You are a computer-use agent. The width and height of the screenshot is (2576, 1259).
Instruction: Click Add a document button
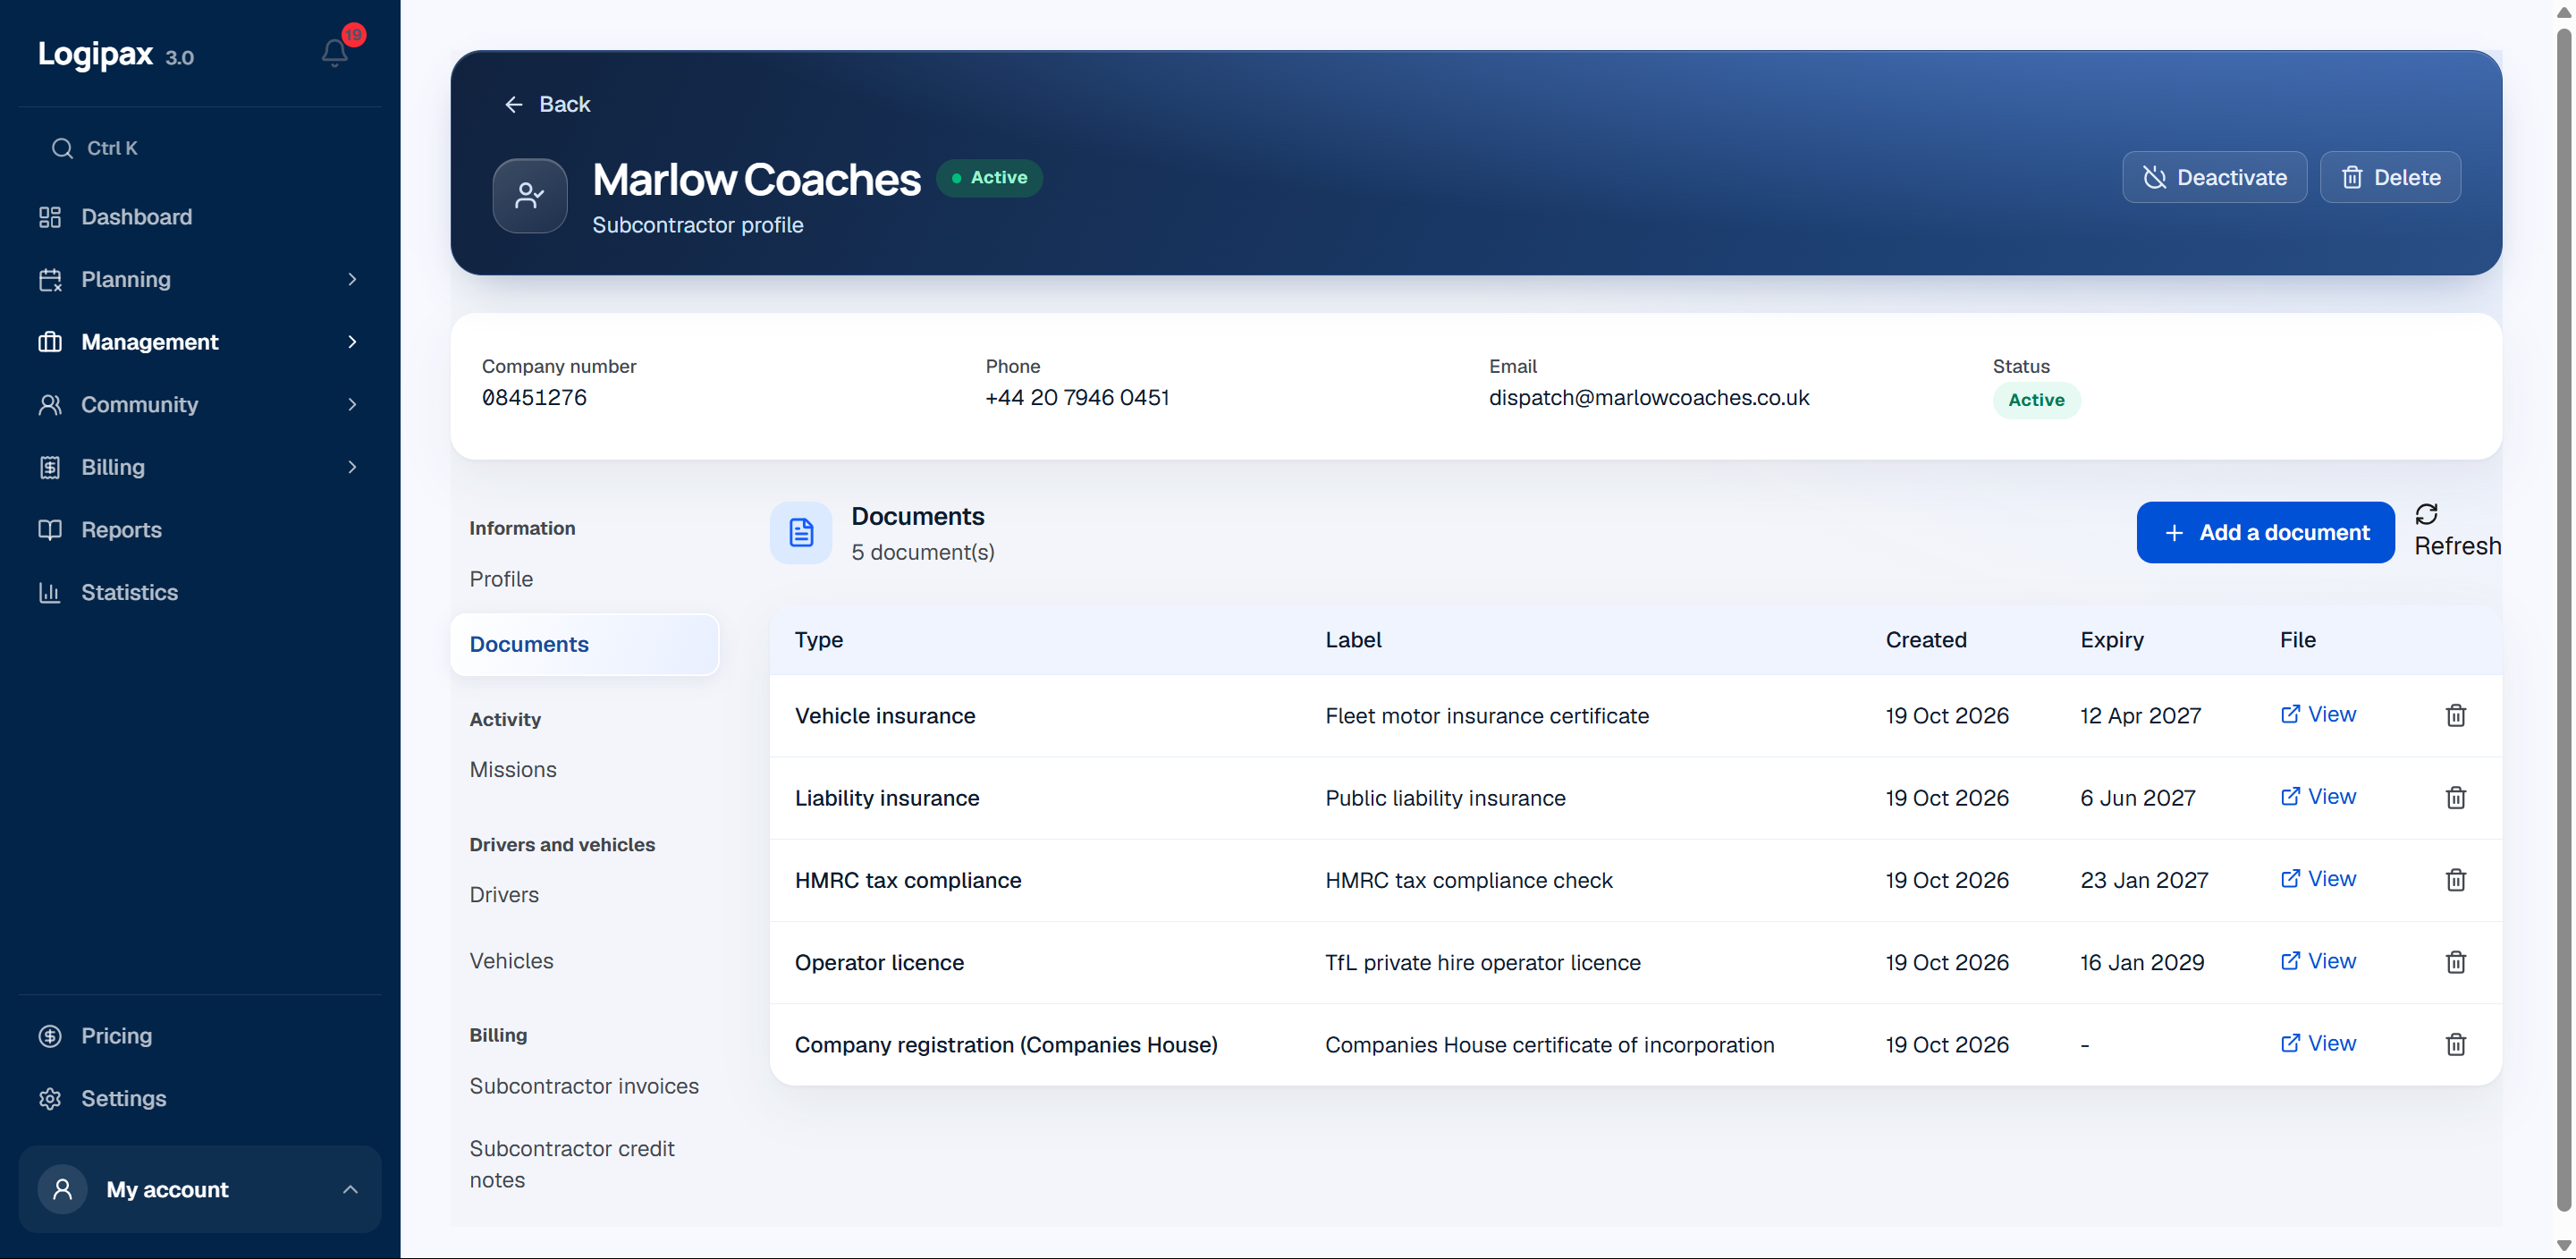point(2265,532)
